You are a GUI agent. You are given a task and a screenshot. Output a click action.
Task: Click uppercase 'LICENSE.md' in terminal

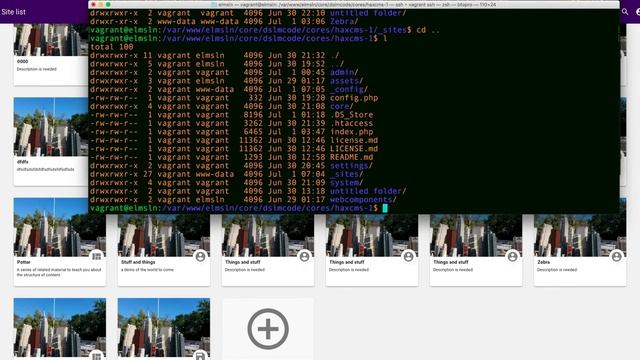354,149
